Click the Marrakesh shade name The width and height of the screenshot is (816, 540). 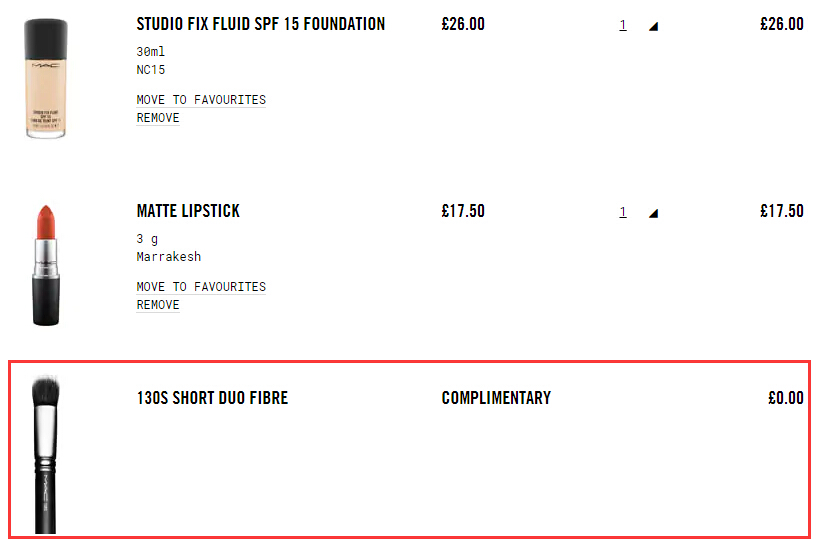pyautogui.click(x=169, y=257)
